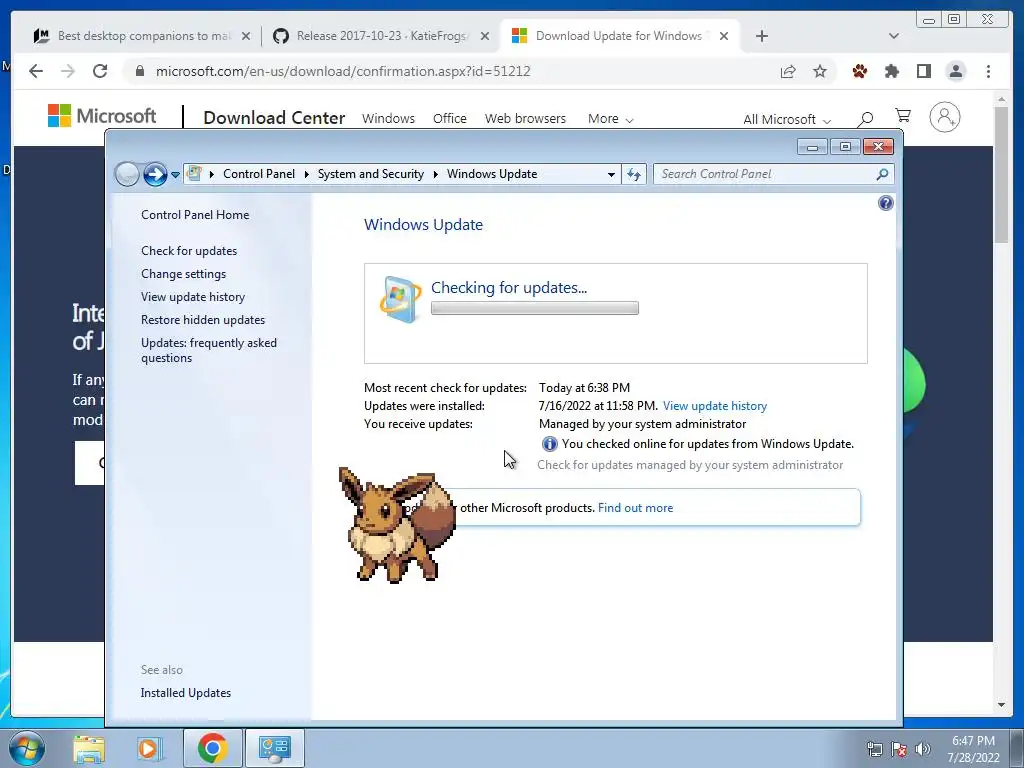This screenshot has width=1024, height=768.
Task: Click the search magnifier in Control Panel
Action: (882, 174)
